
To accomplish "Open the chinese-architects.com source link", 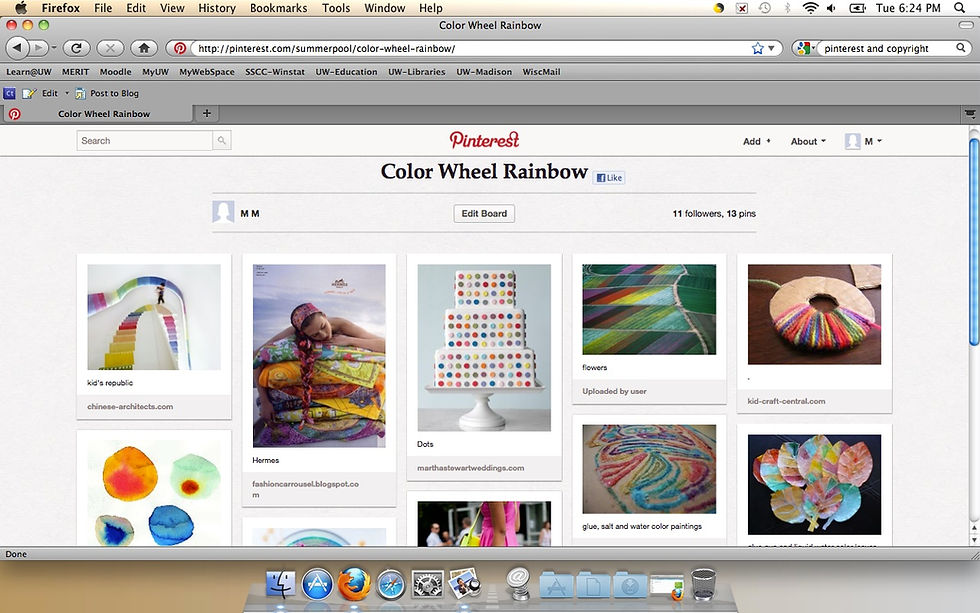I will [x=130, y=406].
